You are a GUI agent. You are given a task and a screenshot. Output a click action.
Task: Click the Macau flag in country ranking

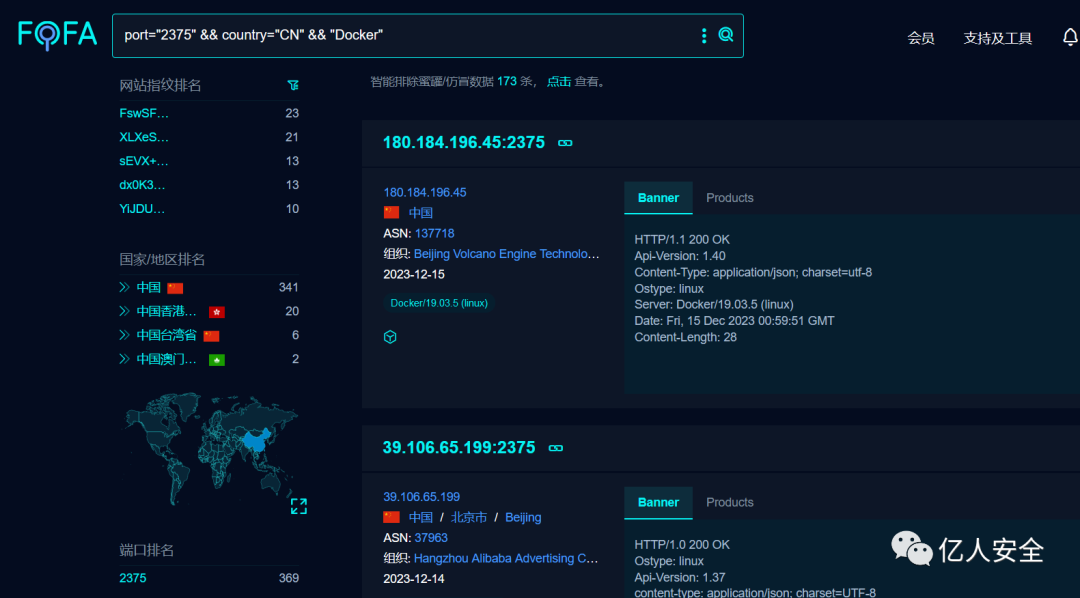tap(216, 360)
